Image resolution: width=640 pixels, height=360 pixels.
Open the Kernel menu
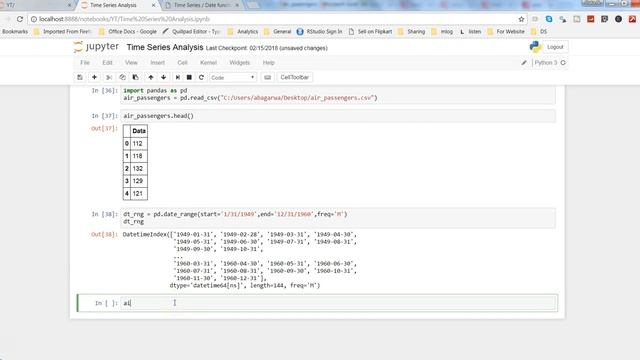tap(208, 63)
